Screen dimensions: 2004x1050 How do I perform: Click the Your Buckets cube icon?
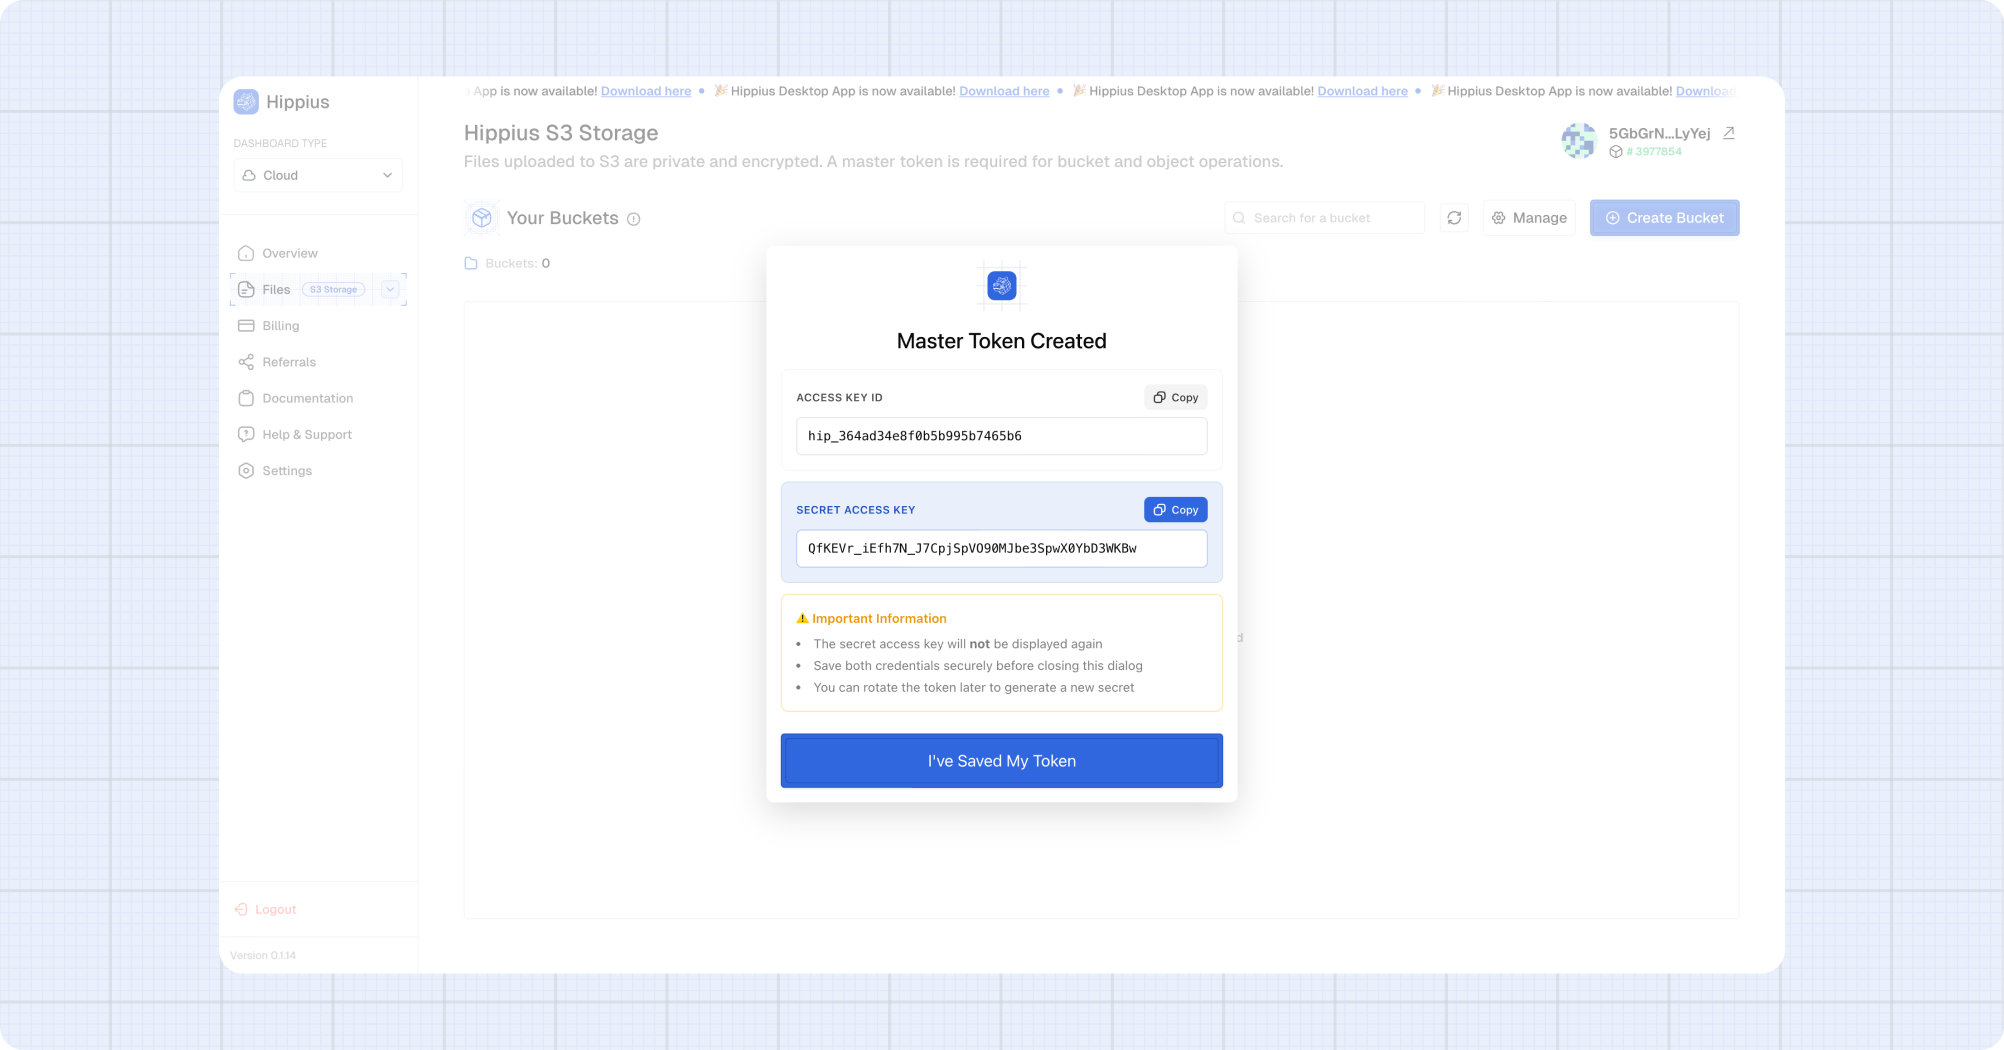[482, 218]
